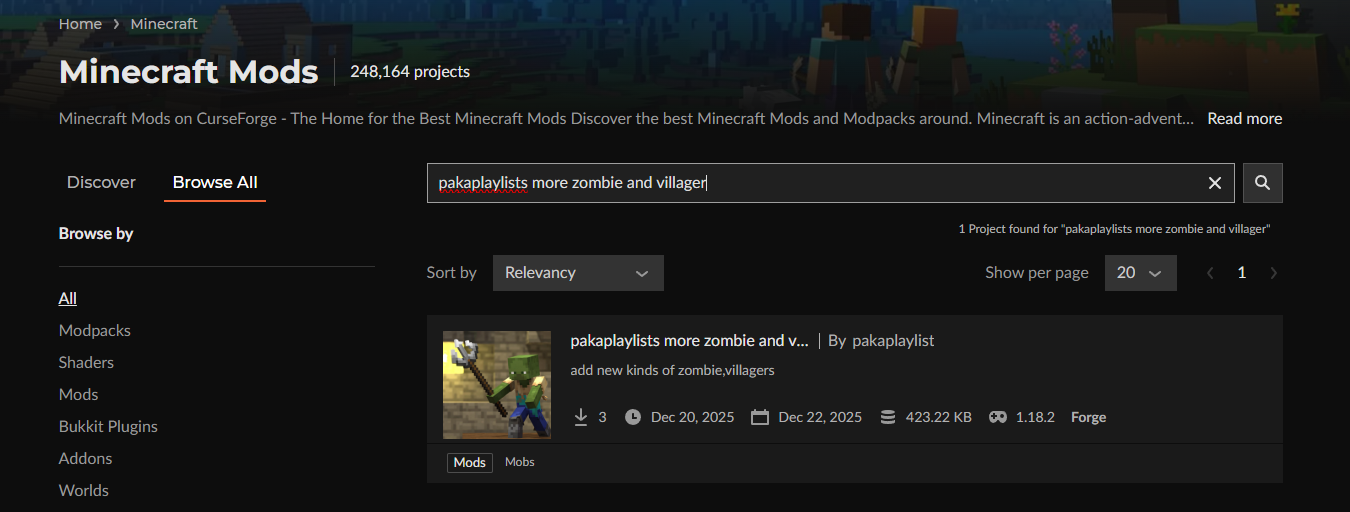Go to Home in the breadcrumb
The image size is (1350, 512).
tap(80, 23)
